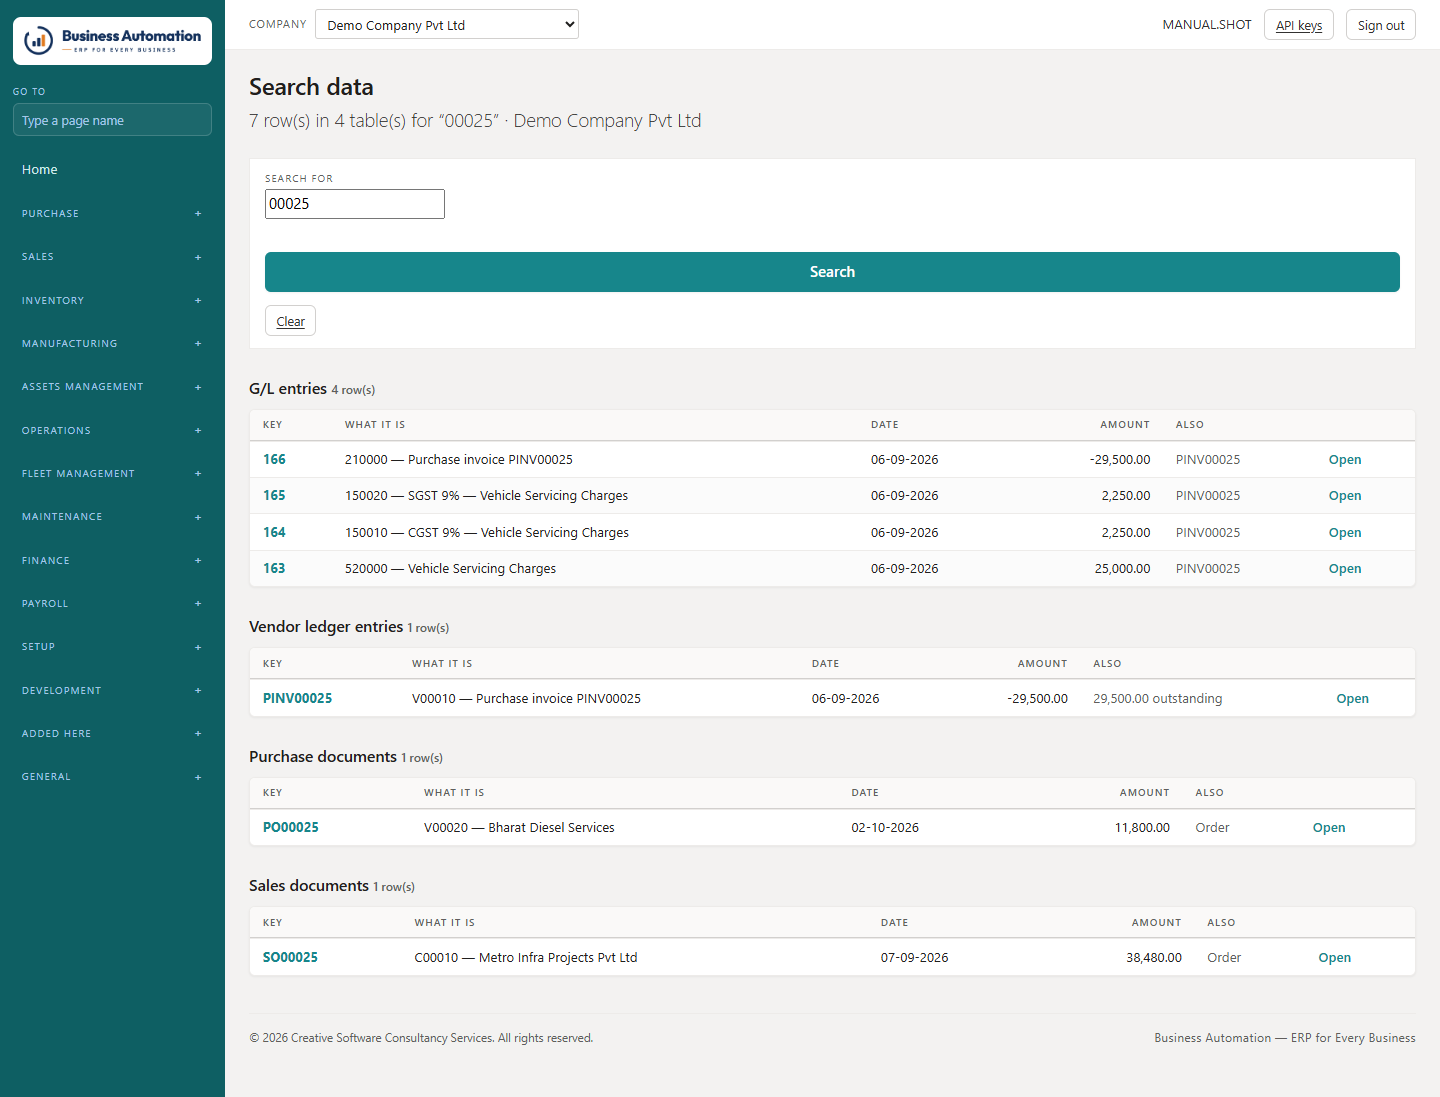Focus the 'Type a page name' field
The width and height of the screenshot is (1440, 1097).
112,120
